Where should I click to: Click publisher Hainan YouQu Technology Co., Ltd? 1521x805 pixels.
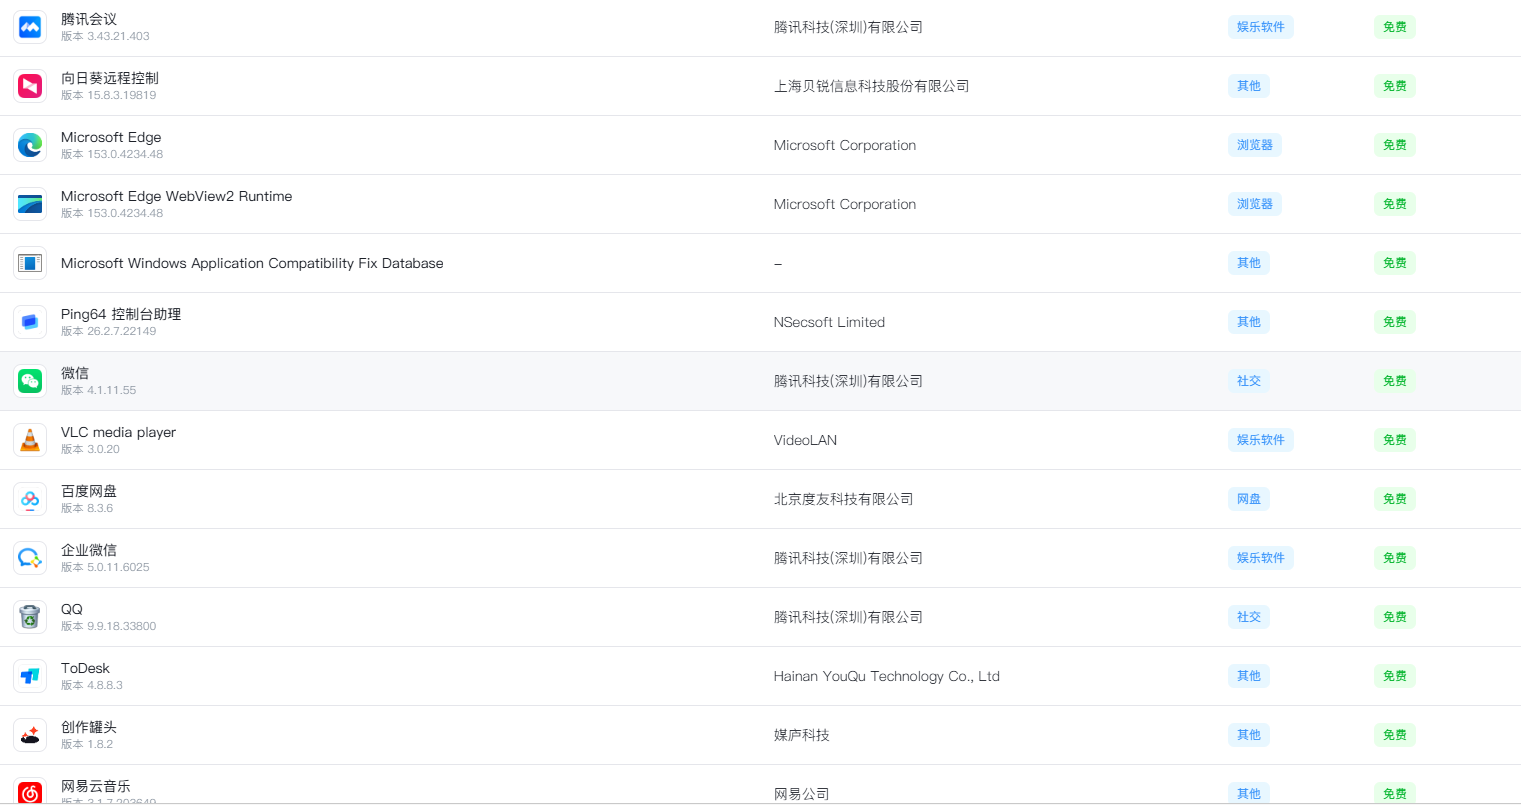tap(887, 676)
